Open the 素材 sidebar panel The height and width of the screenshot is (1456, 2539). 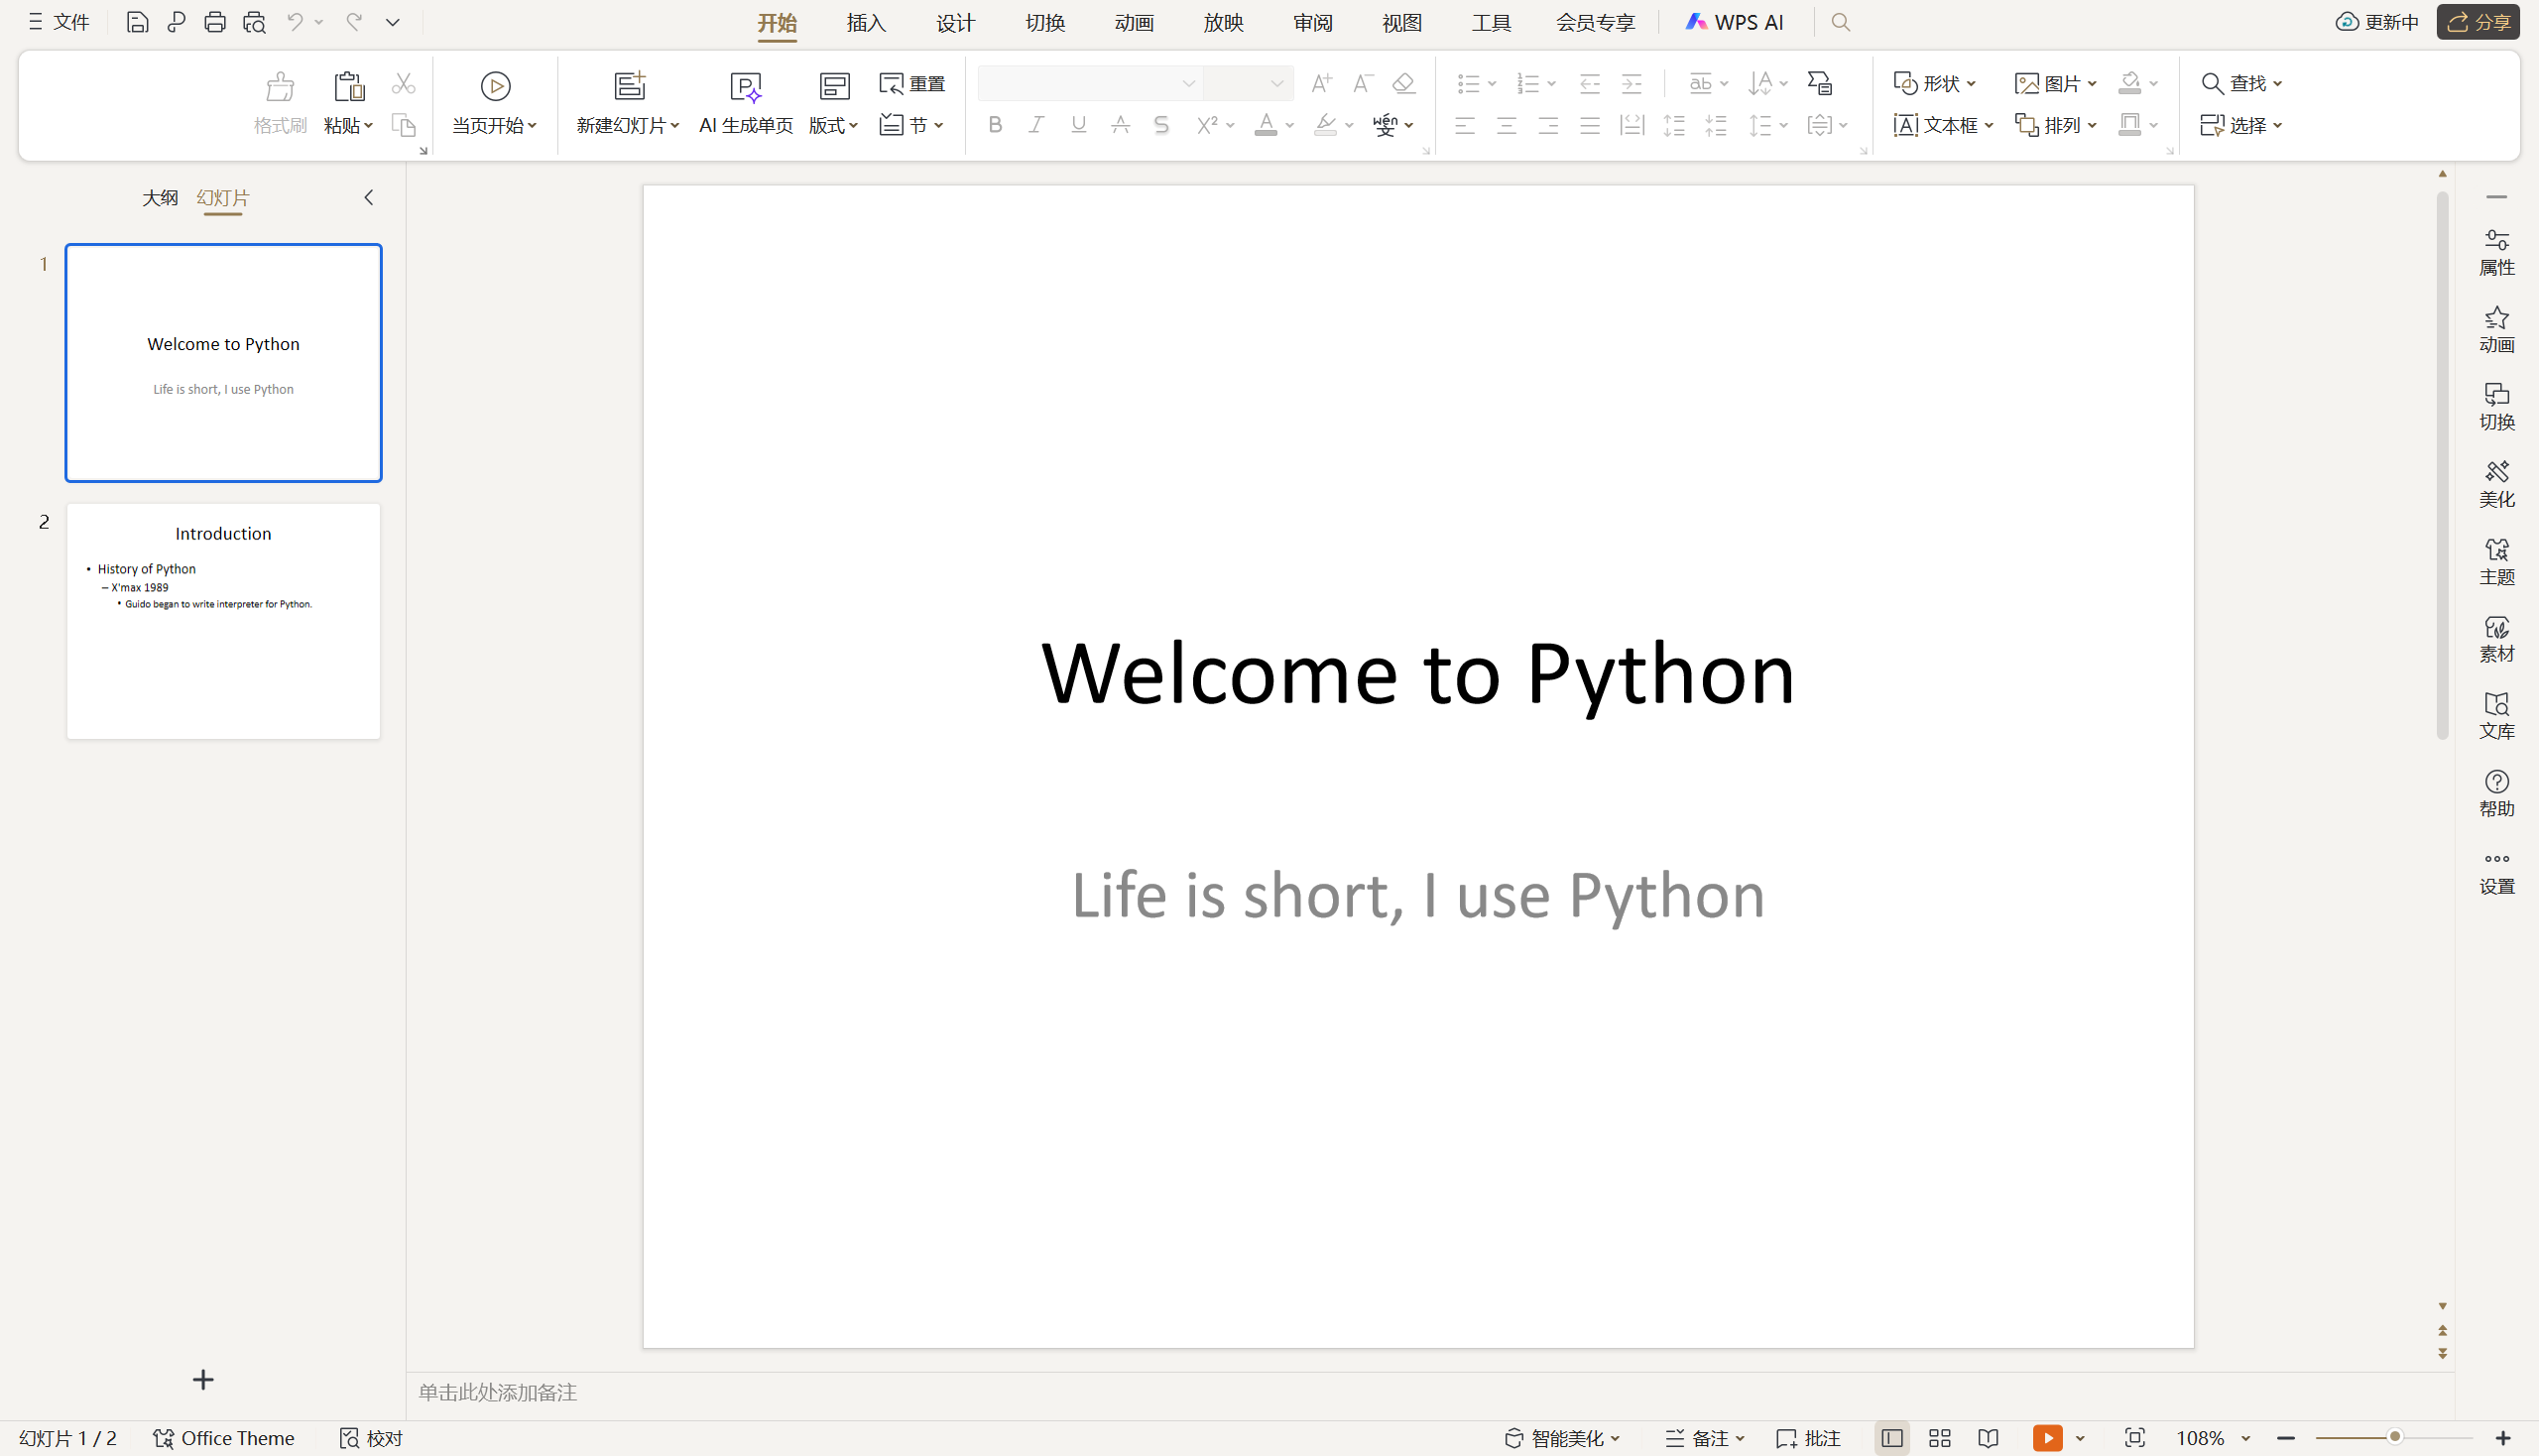pyautogui.click(x=2496, y=639)
